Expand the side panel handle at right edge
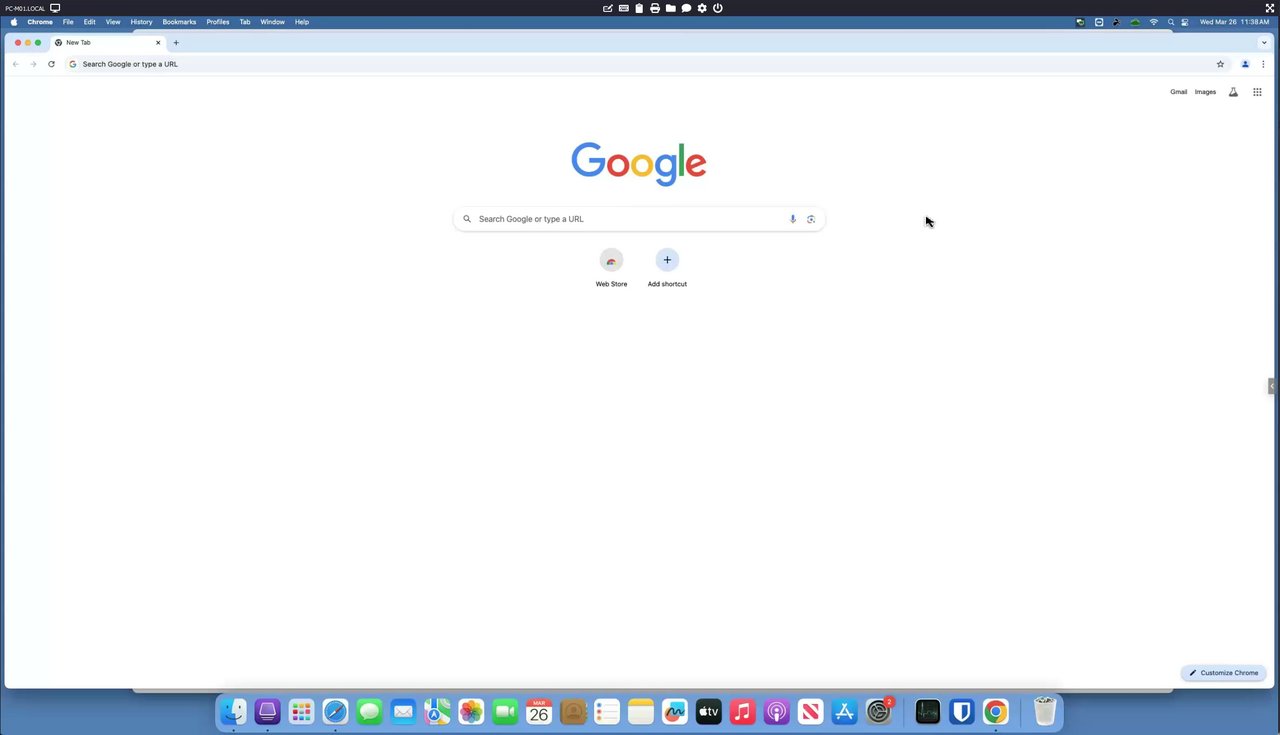The height and width of the screenshot is (735, 1280). point(1272,386)
